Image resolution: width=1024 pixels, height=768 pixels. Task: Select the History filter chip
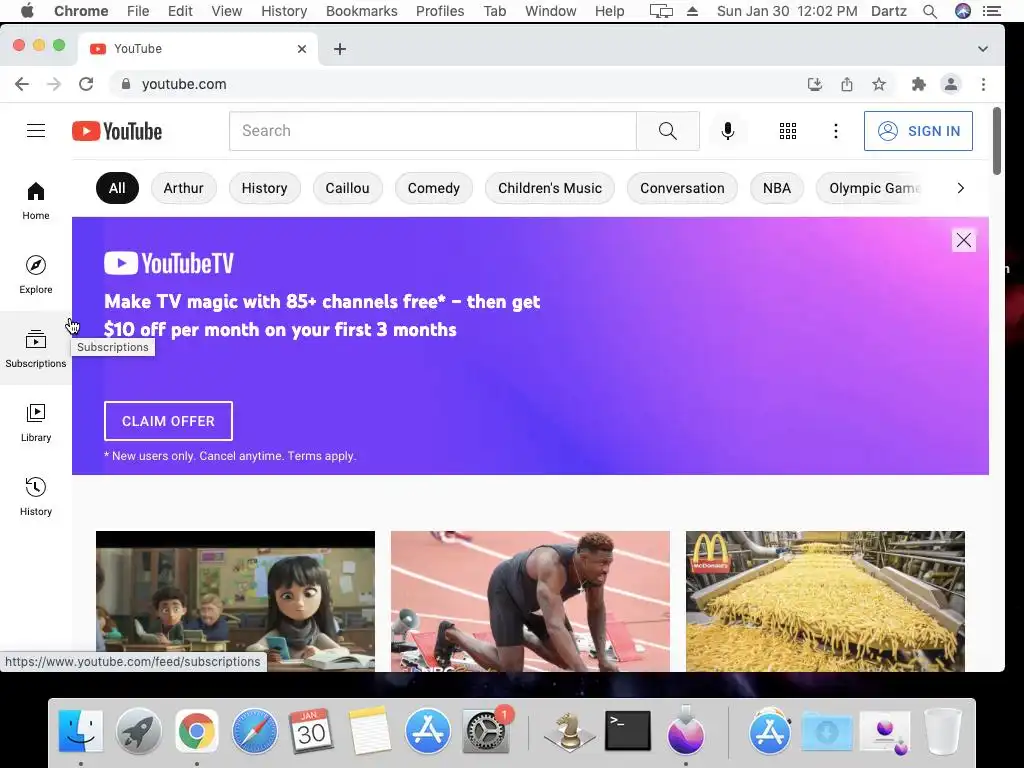pos(264,188)
